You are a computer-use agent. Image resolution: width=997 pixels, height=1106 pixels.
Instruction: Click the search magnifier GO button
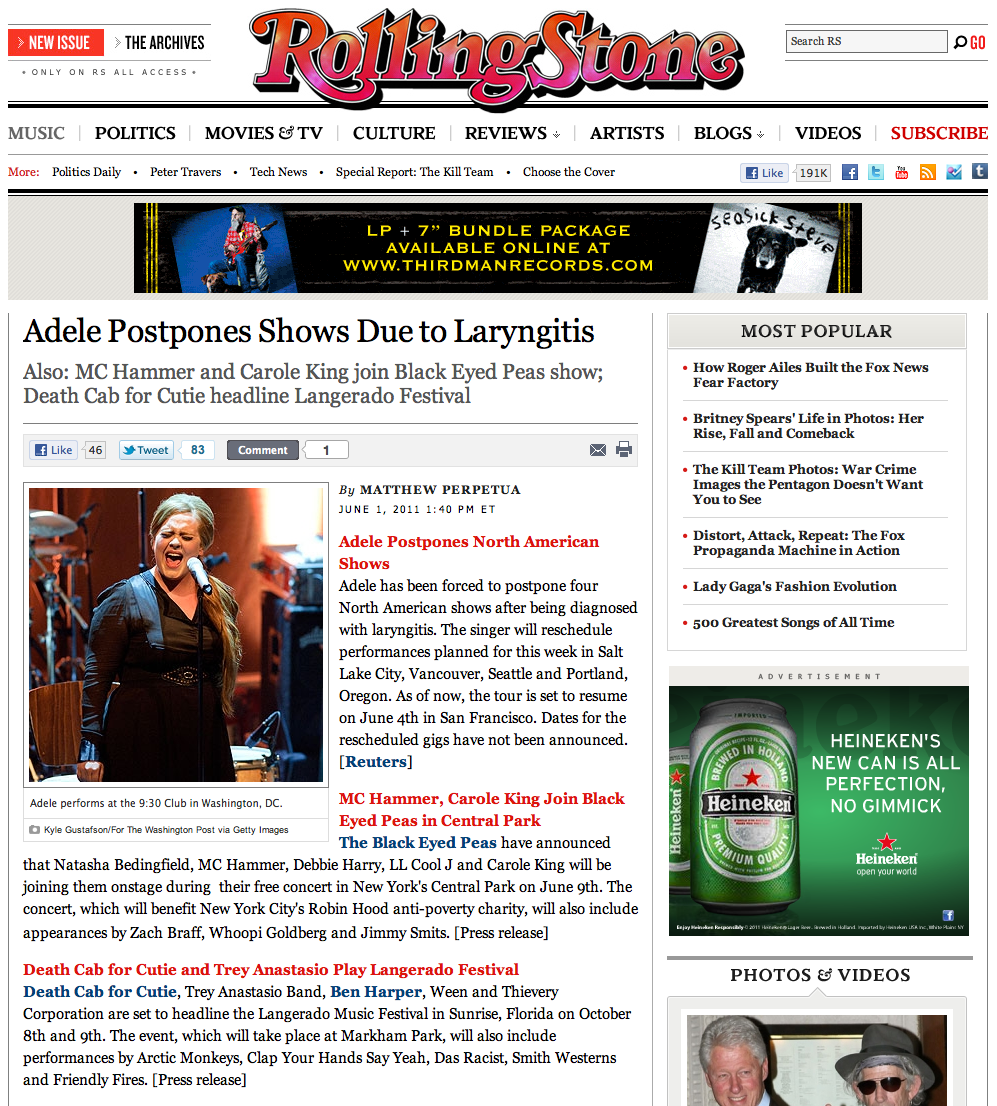pyautogui.click(x=969, y=42)
